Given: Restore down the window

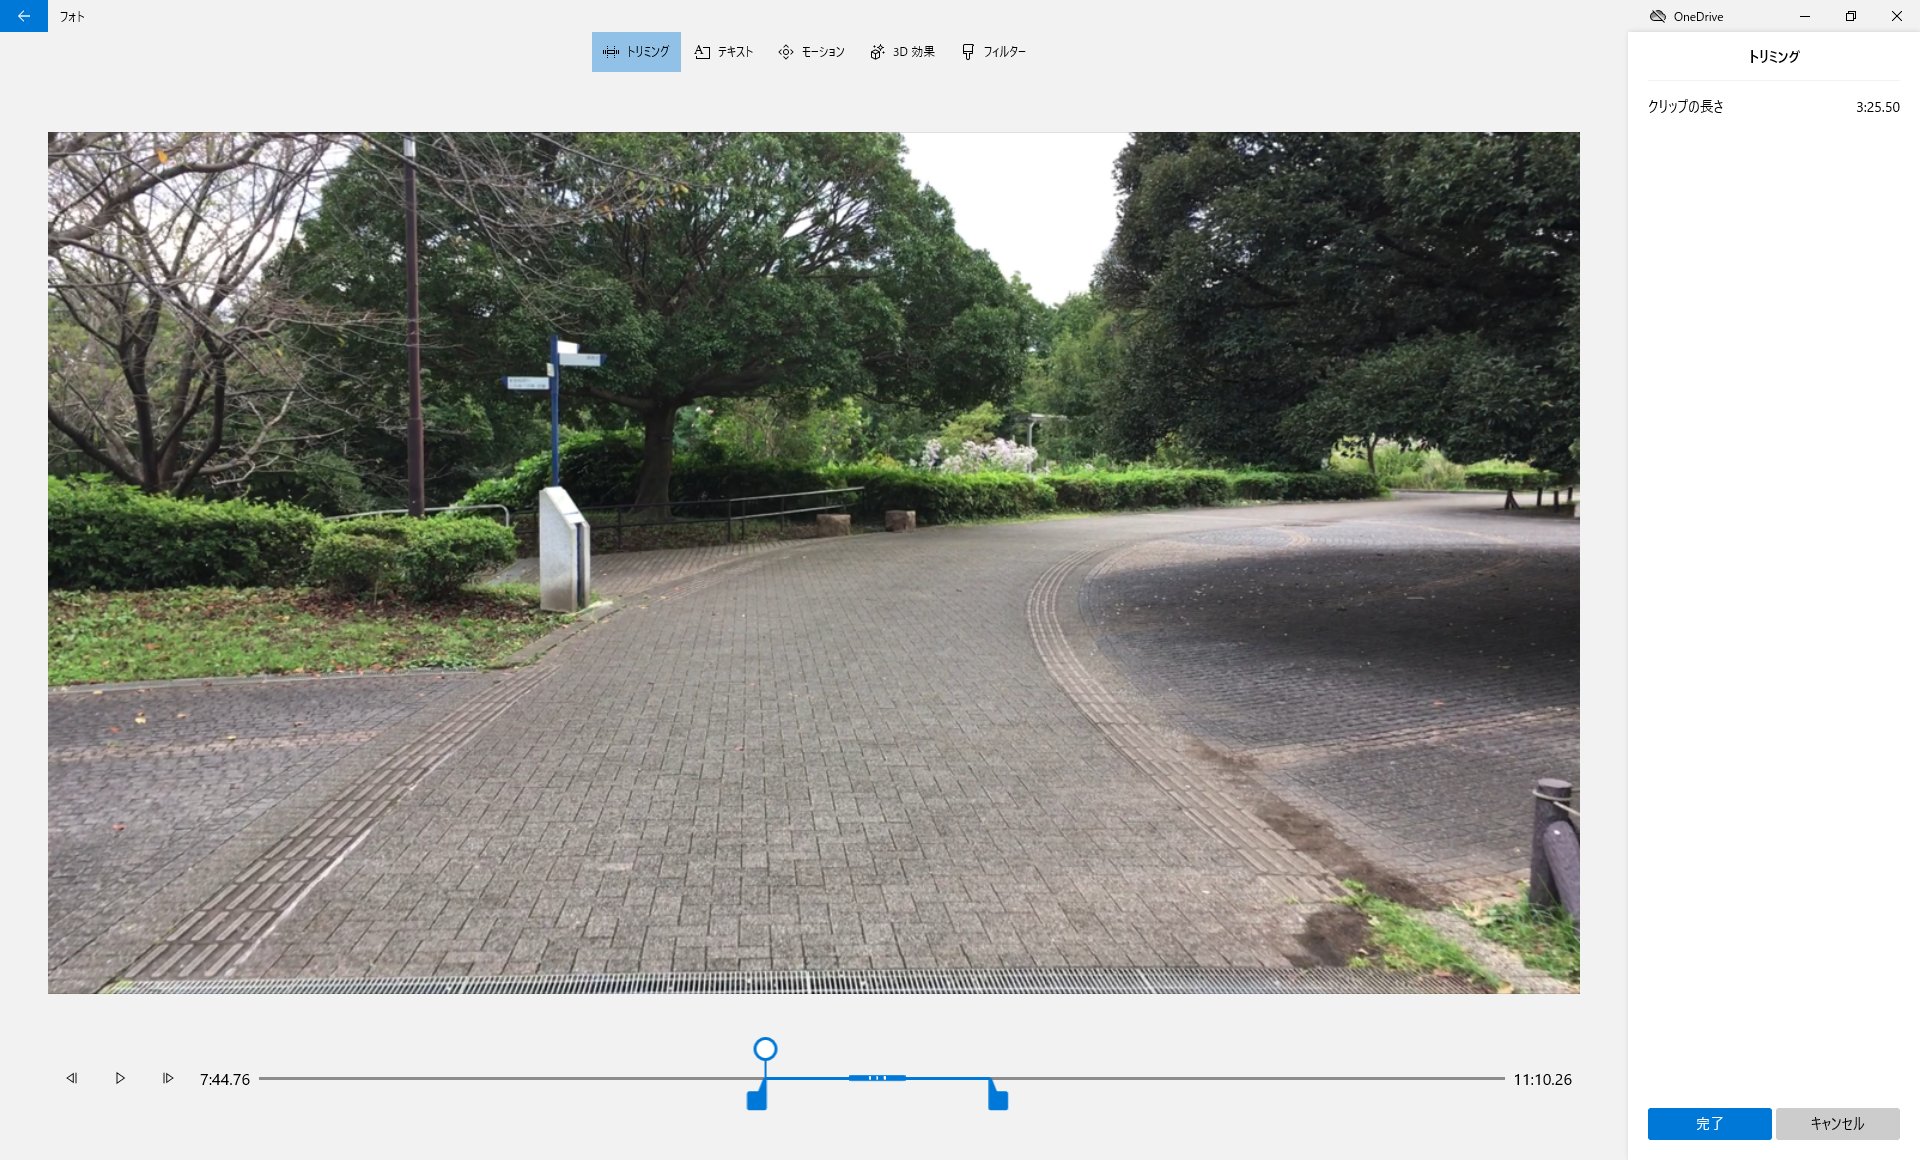Looking at the screenshot, I should pos(1850,16).
